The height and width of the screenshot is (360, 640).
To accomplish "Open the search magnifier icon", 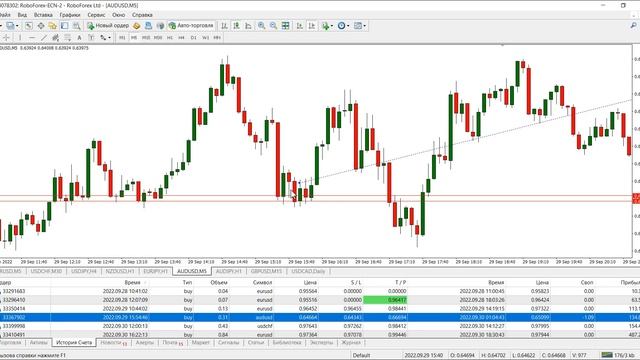I will [x=633, y=26].
